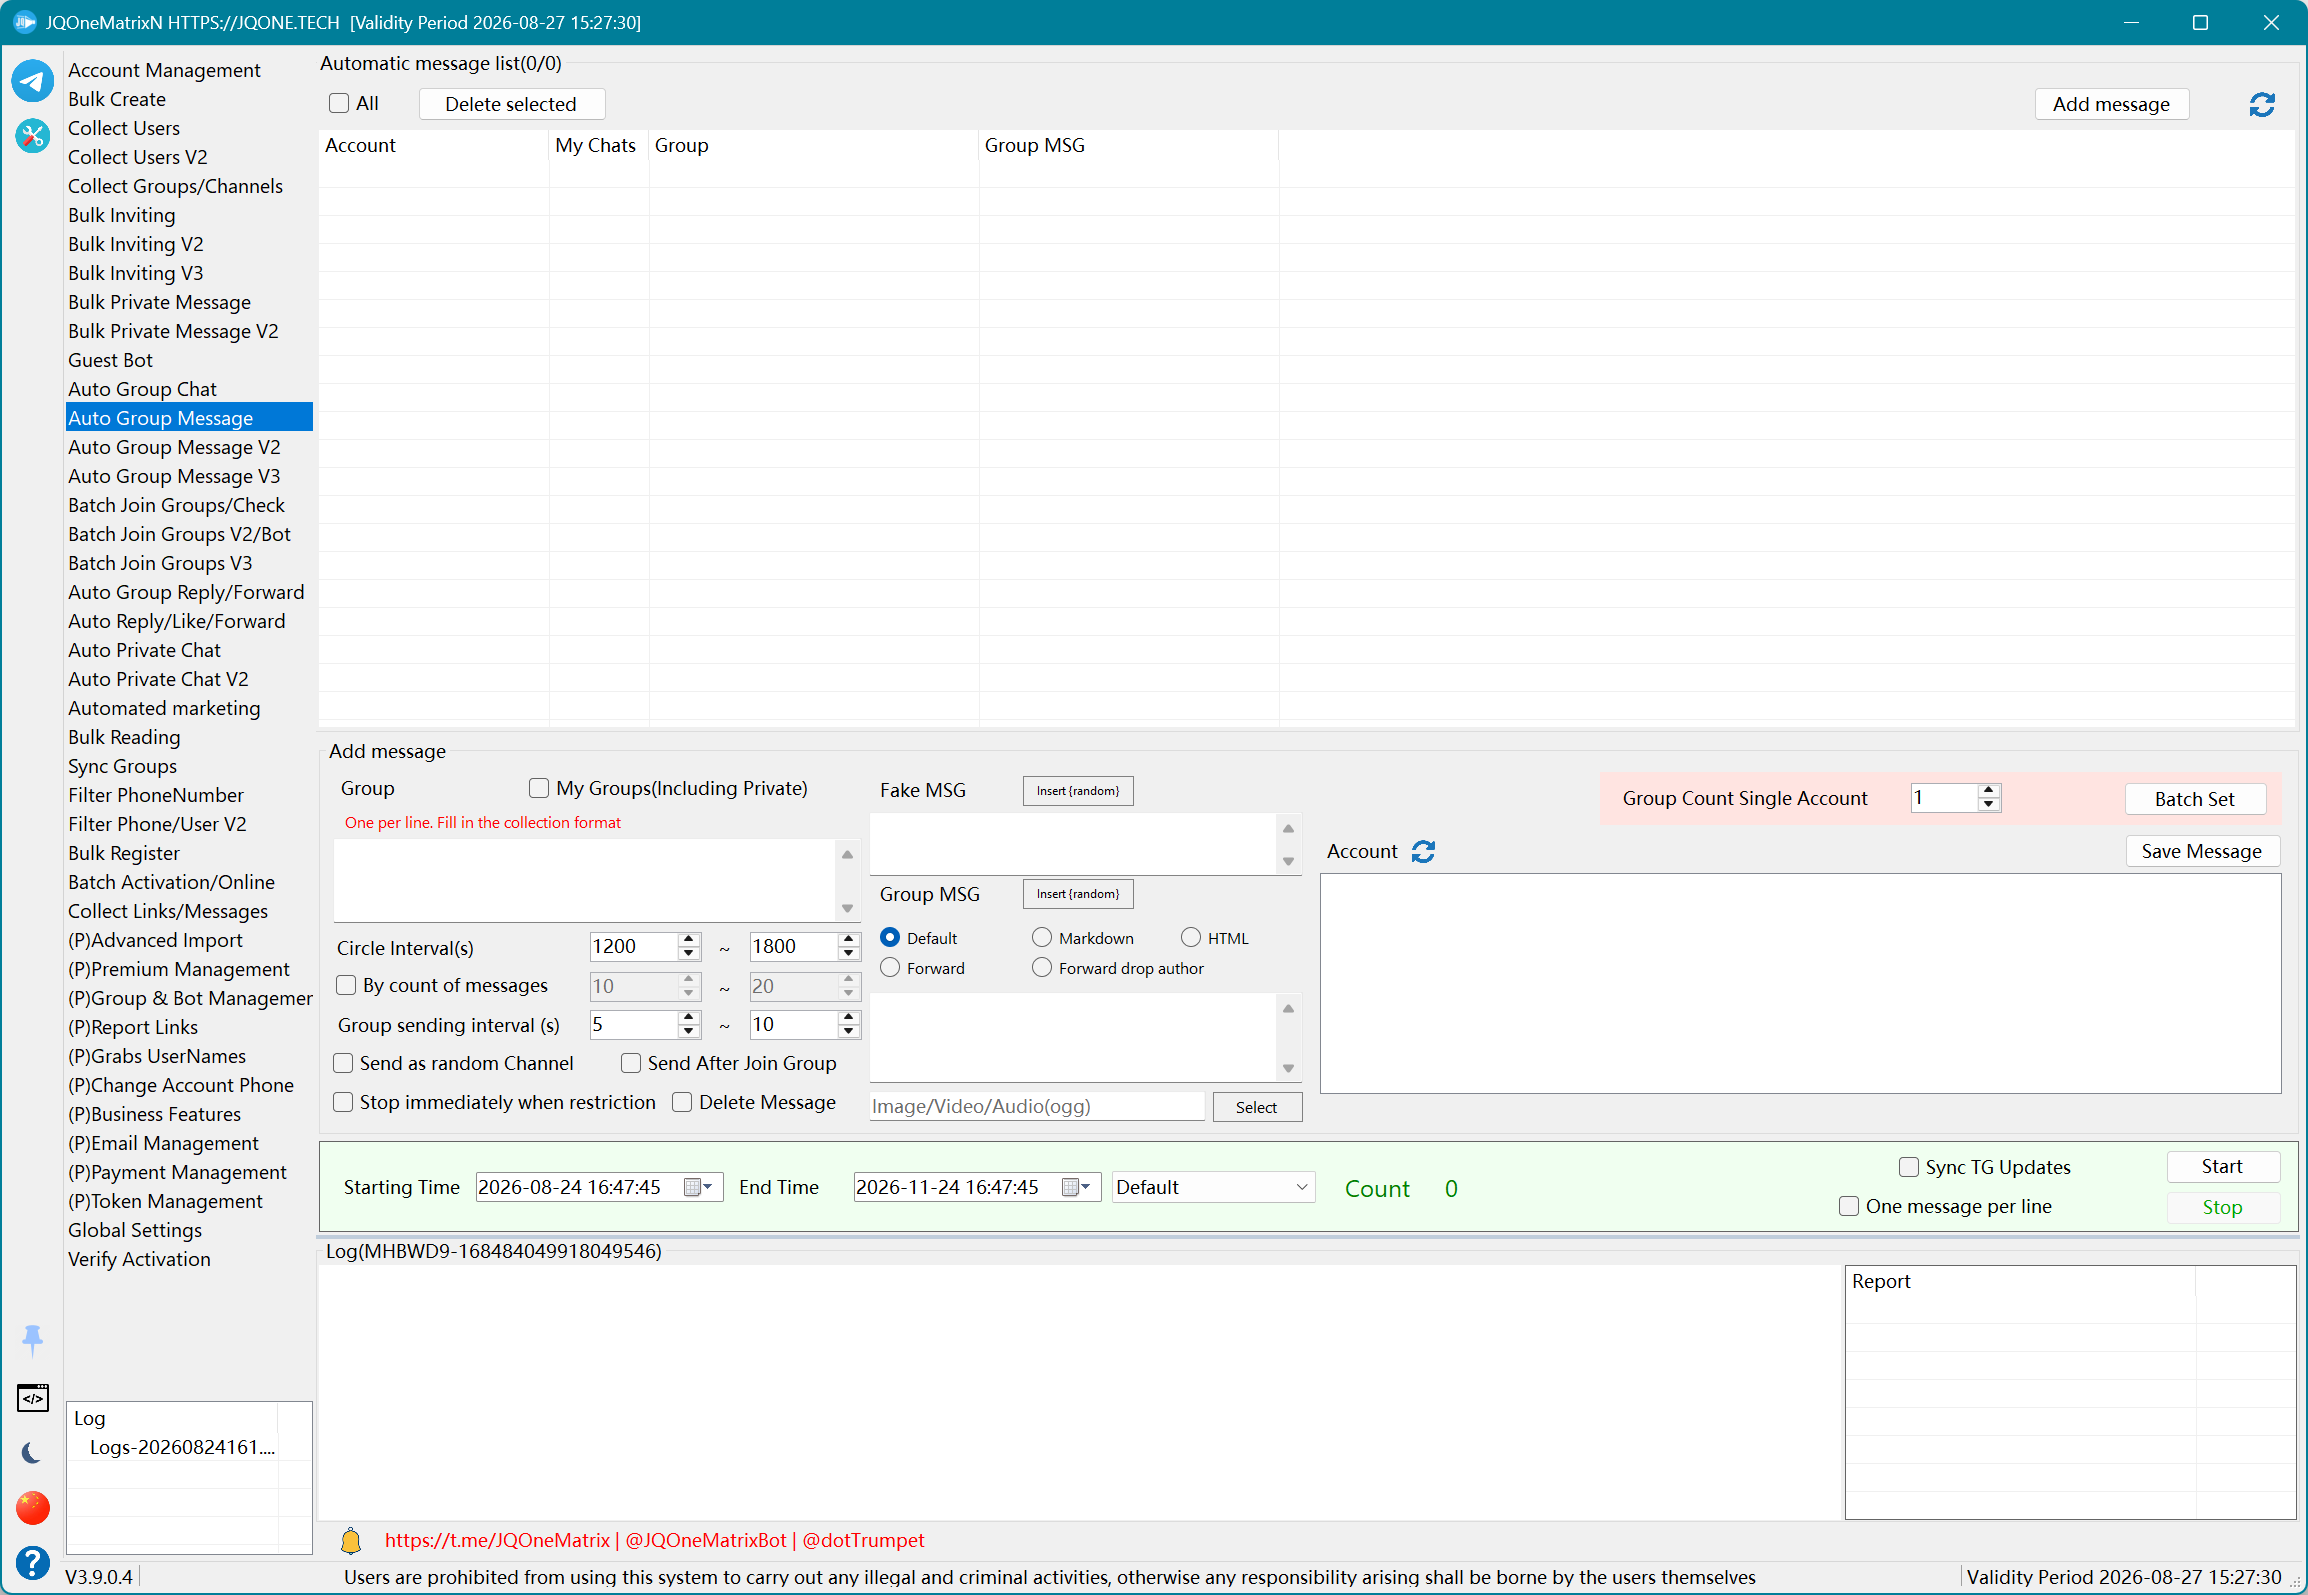Enable Send as random Channel
2308x1595 pixels.
coord(343,1063)
